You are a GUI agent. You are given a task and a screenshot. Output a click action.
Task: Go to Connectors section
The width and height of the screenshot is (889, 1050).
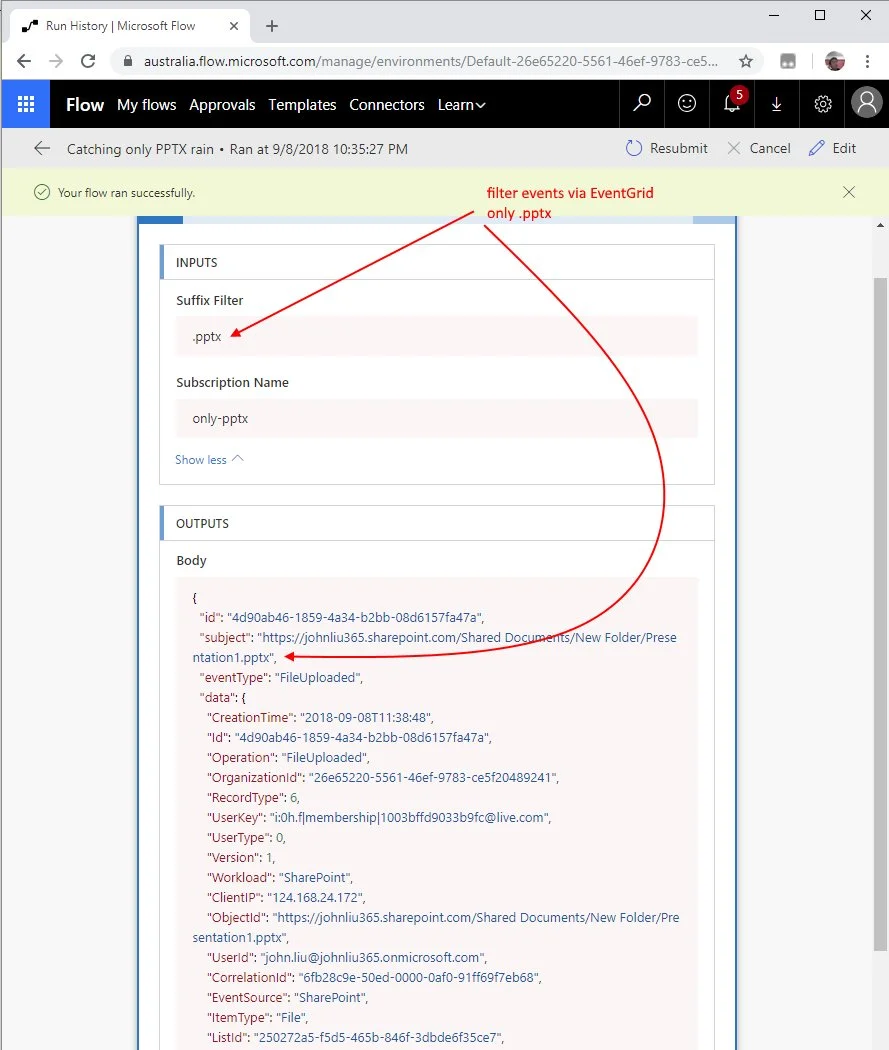click(x=386, y=105)
